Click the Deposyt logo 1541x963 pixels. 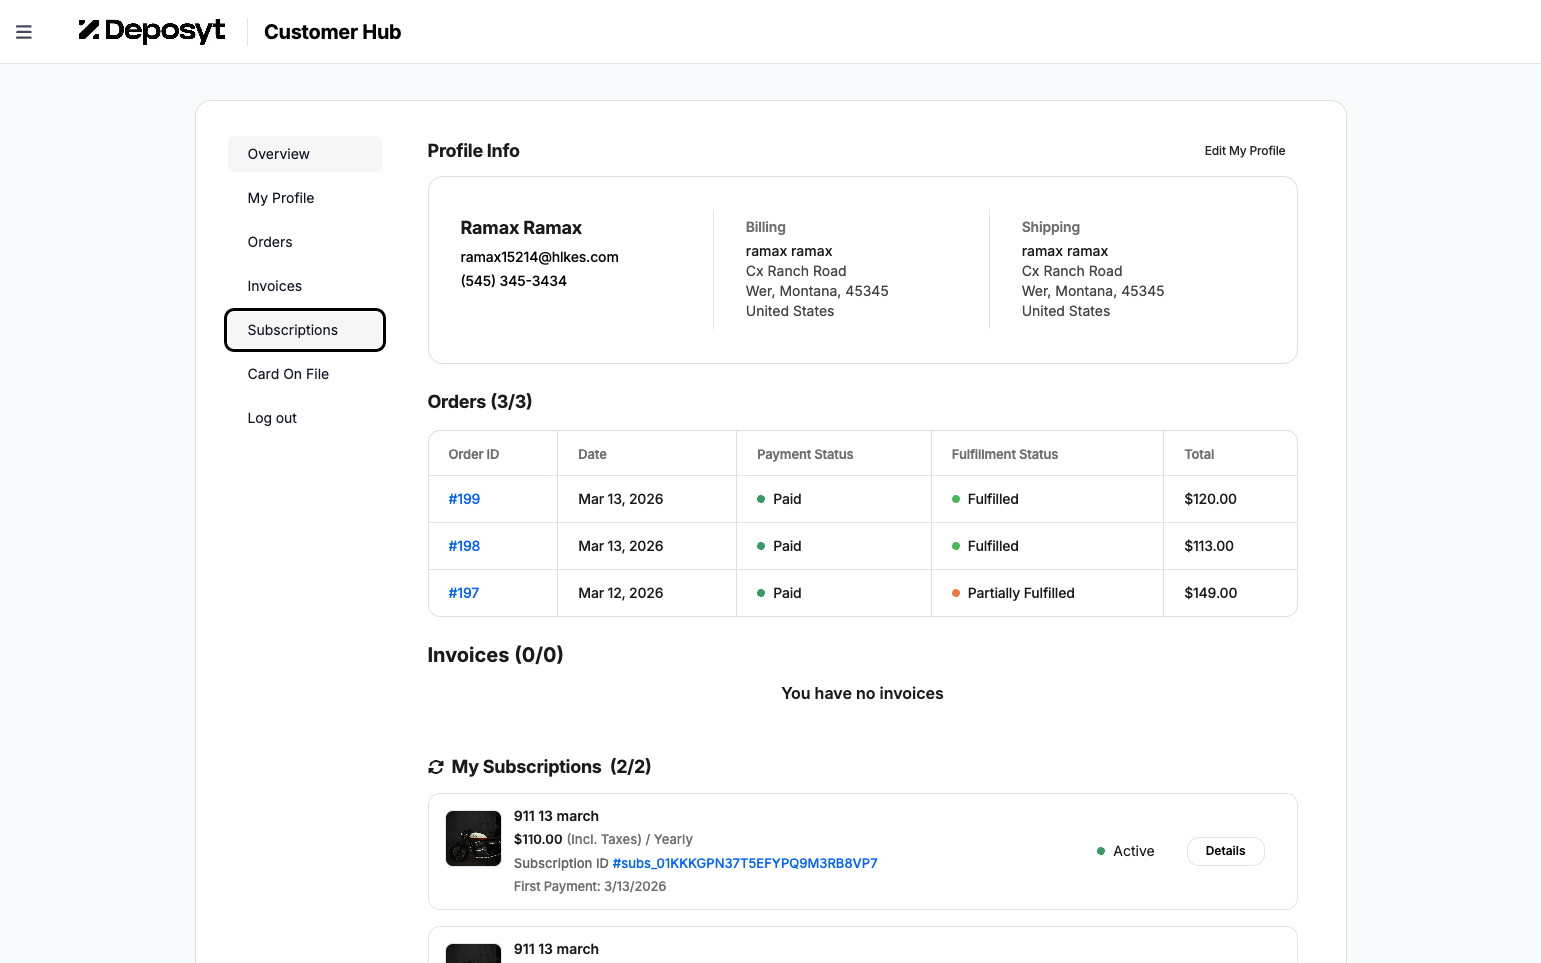point(152,31)
